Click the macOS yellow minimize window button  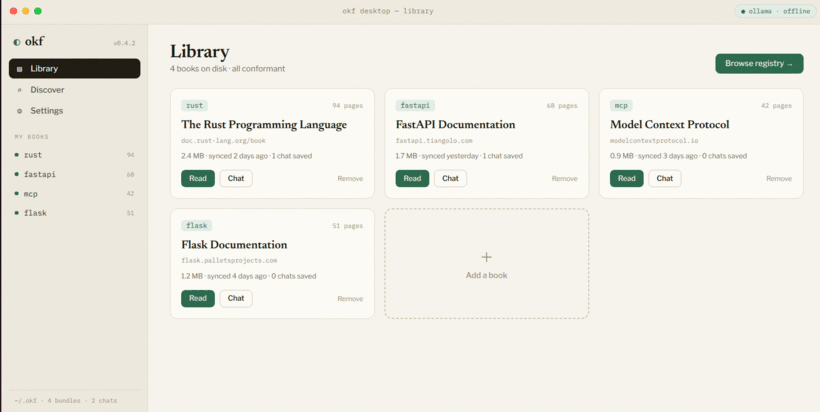[x=26, y=11]
